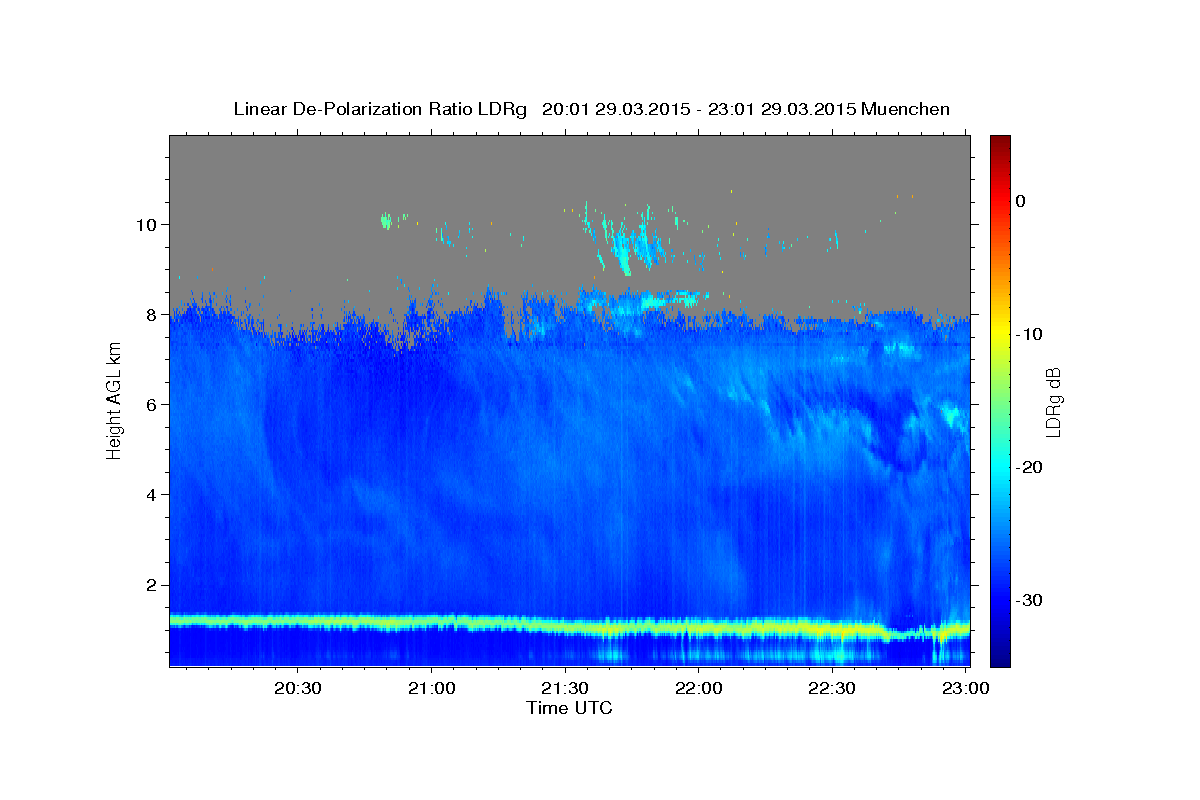Click the '21:30' time tick label
The image size is (1200, 800).
pyautogui.click(x=565, y=689)
